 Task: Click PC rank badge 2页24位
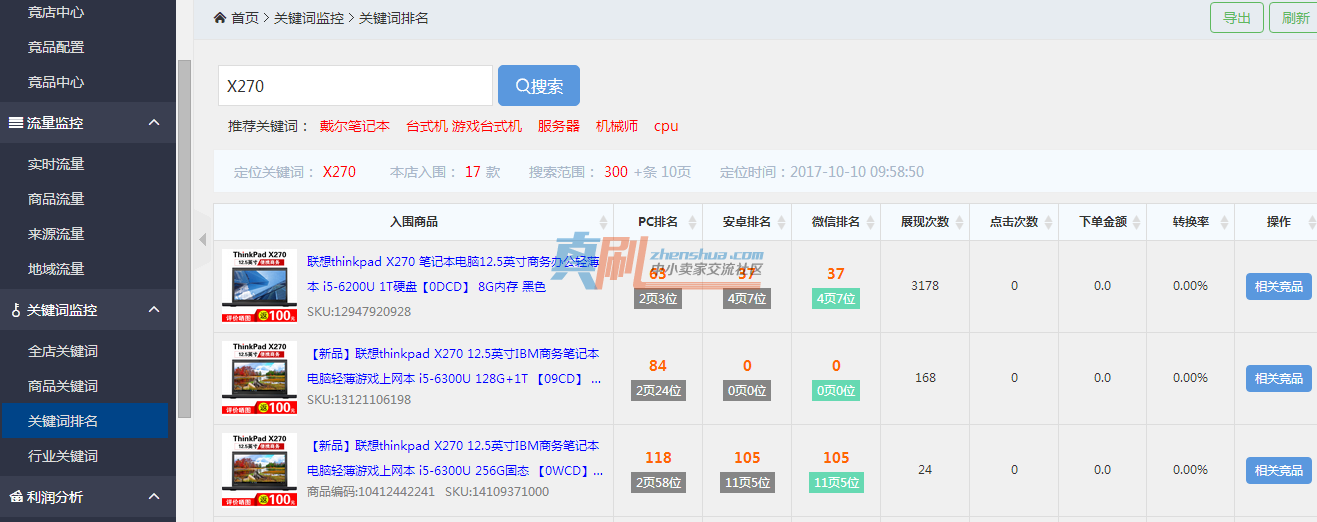658,391
